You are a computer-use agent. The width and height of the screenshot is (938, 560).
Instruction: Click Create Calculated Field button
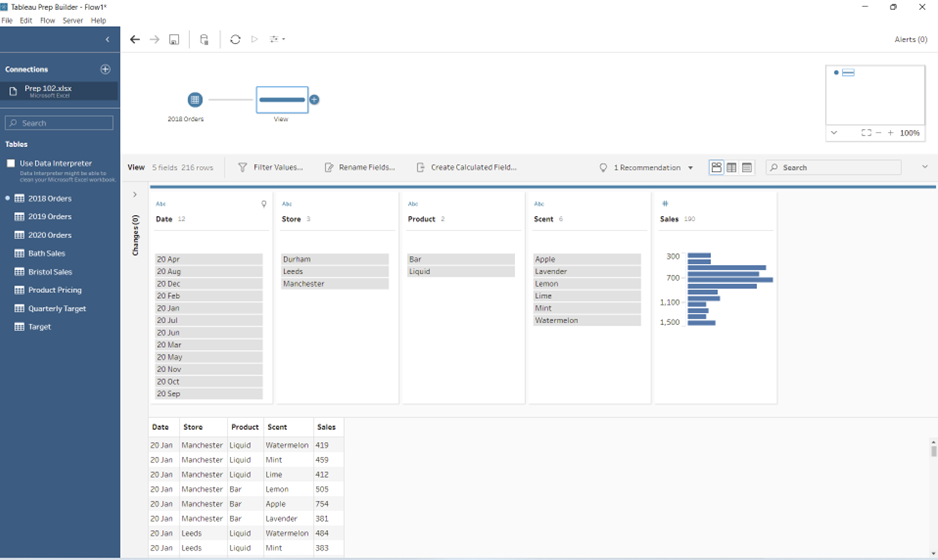click(466, 168)
